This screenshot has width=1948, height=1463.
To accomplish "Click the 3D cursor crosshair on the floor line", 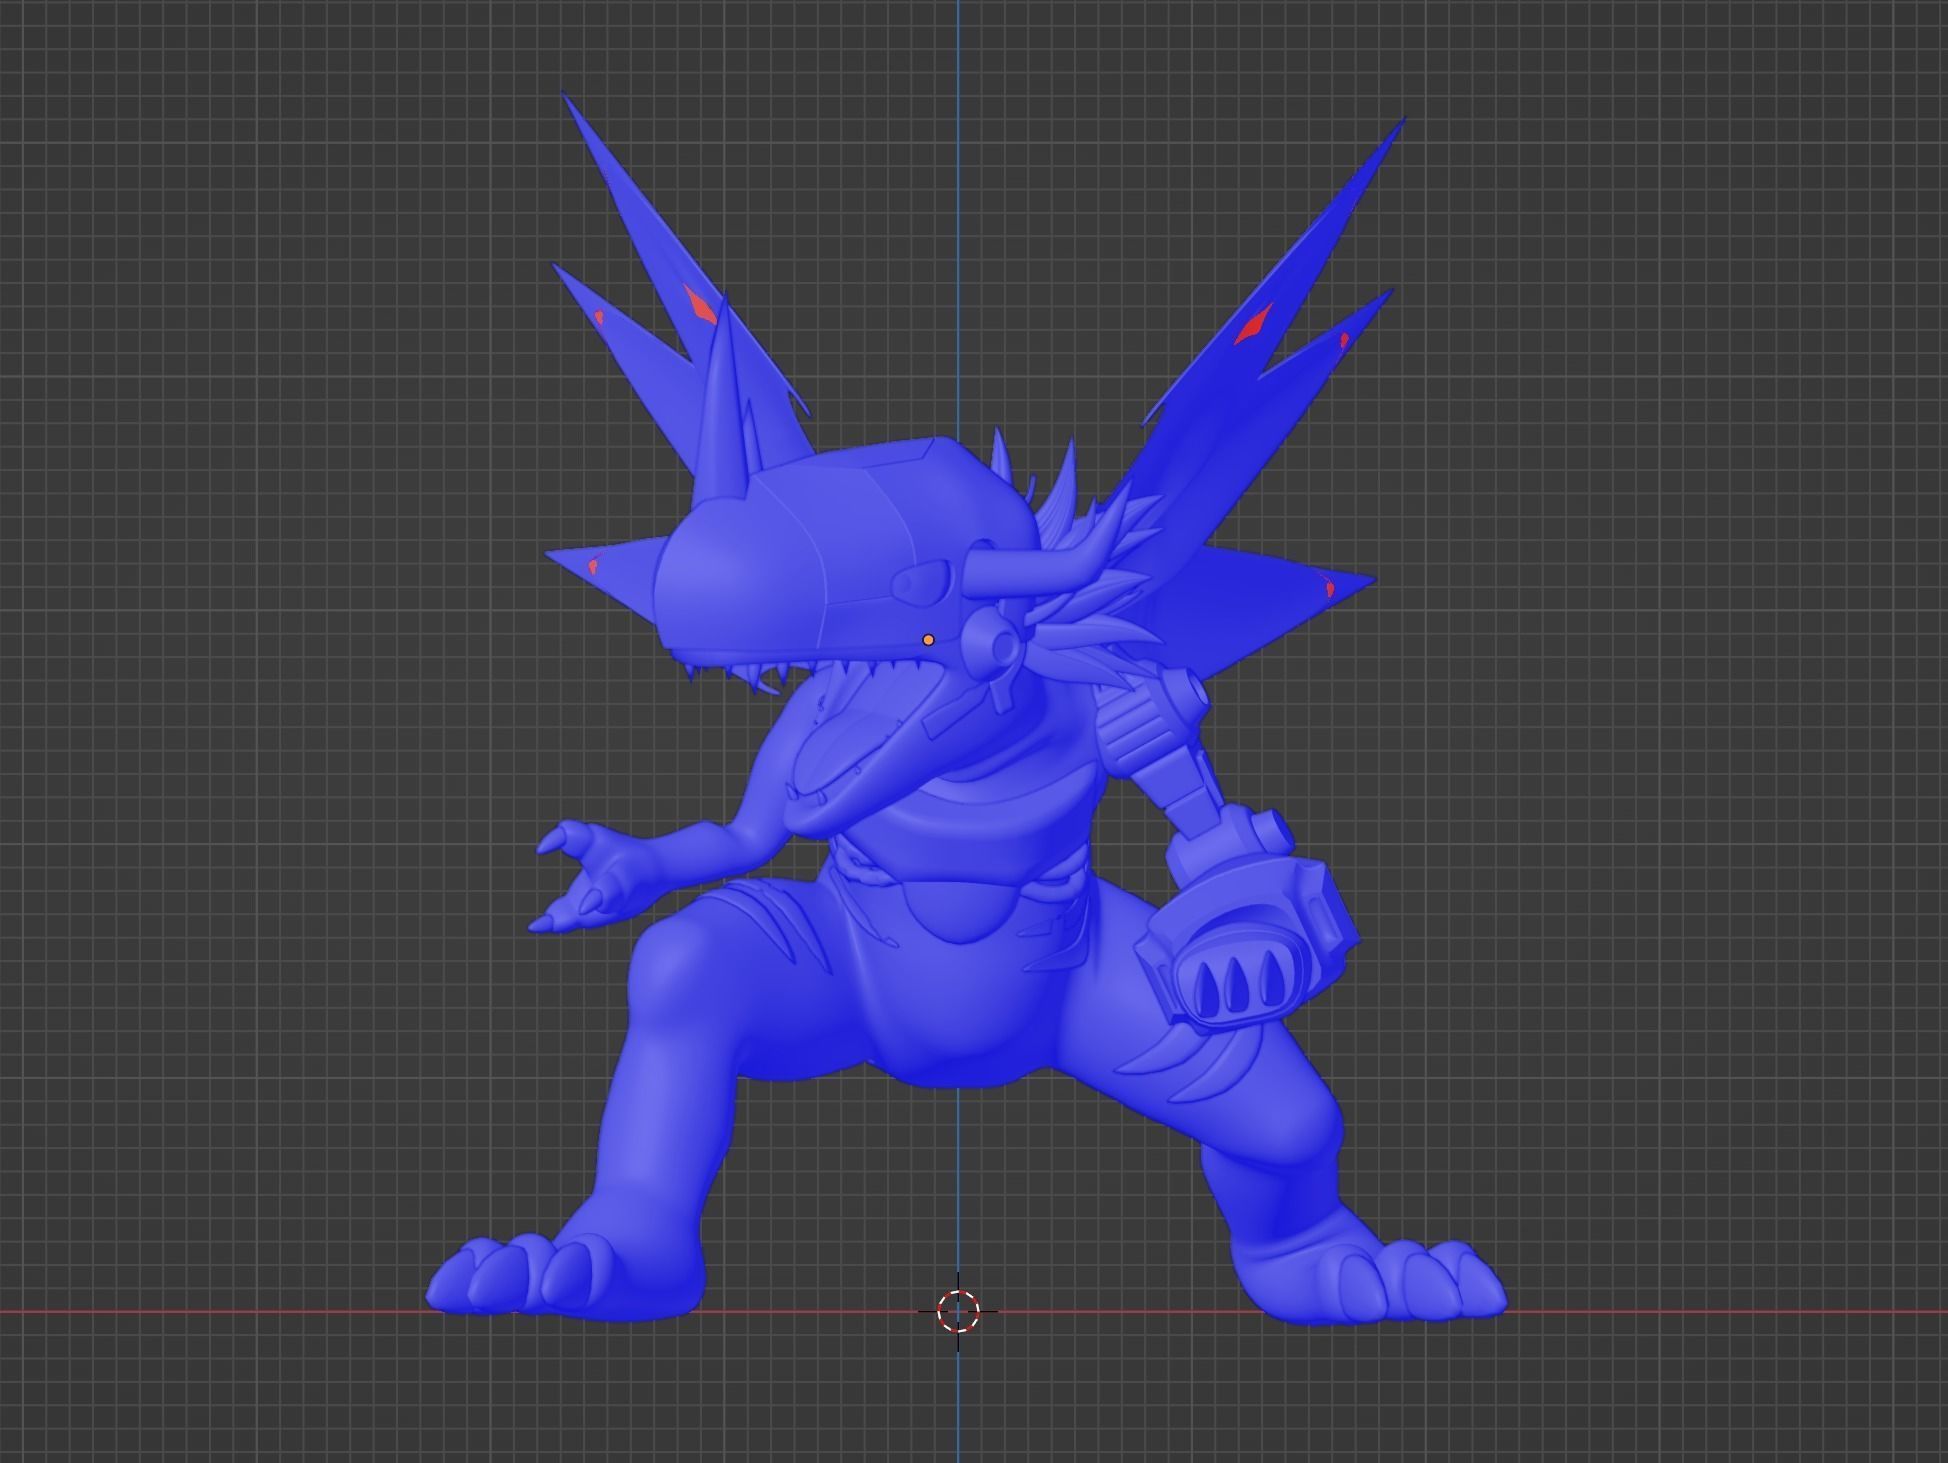I will click(x=958, y=1311).
